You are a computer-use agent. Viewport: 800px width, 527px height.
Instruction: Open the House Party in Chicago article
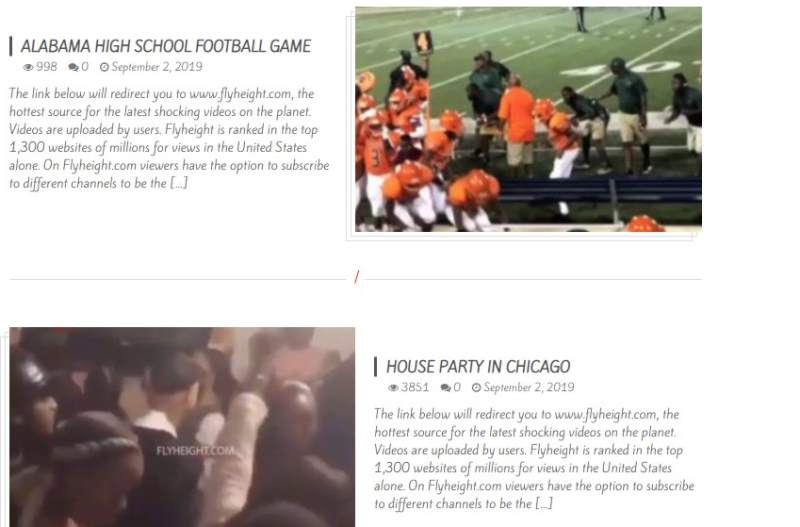pyautogui.click(x=478, y=367)
